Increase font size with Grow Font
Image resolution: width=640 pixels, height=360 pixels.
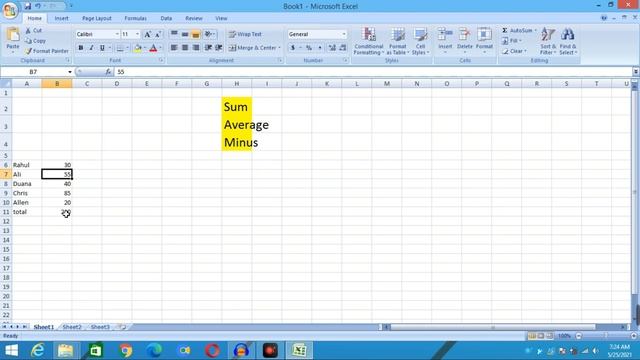pos(148,34)
